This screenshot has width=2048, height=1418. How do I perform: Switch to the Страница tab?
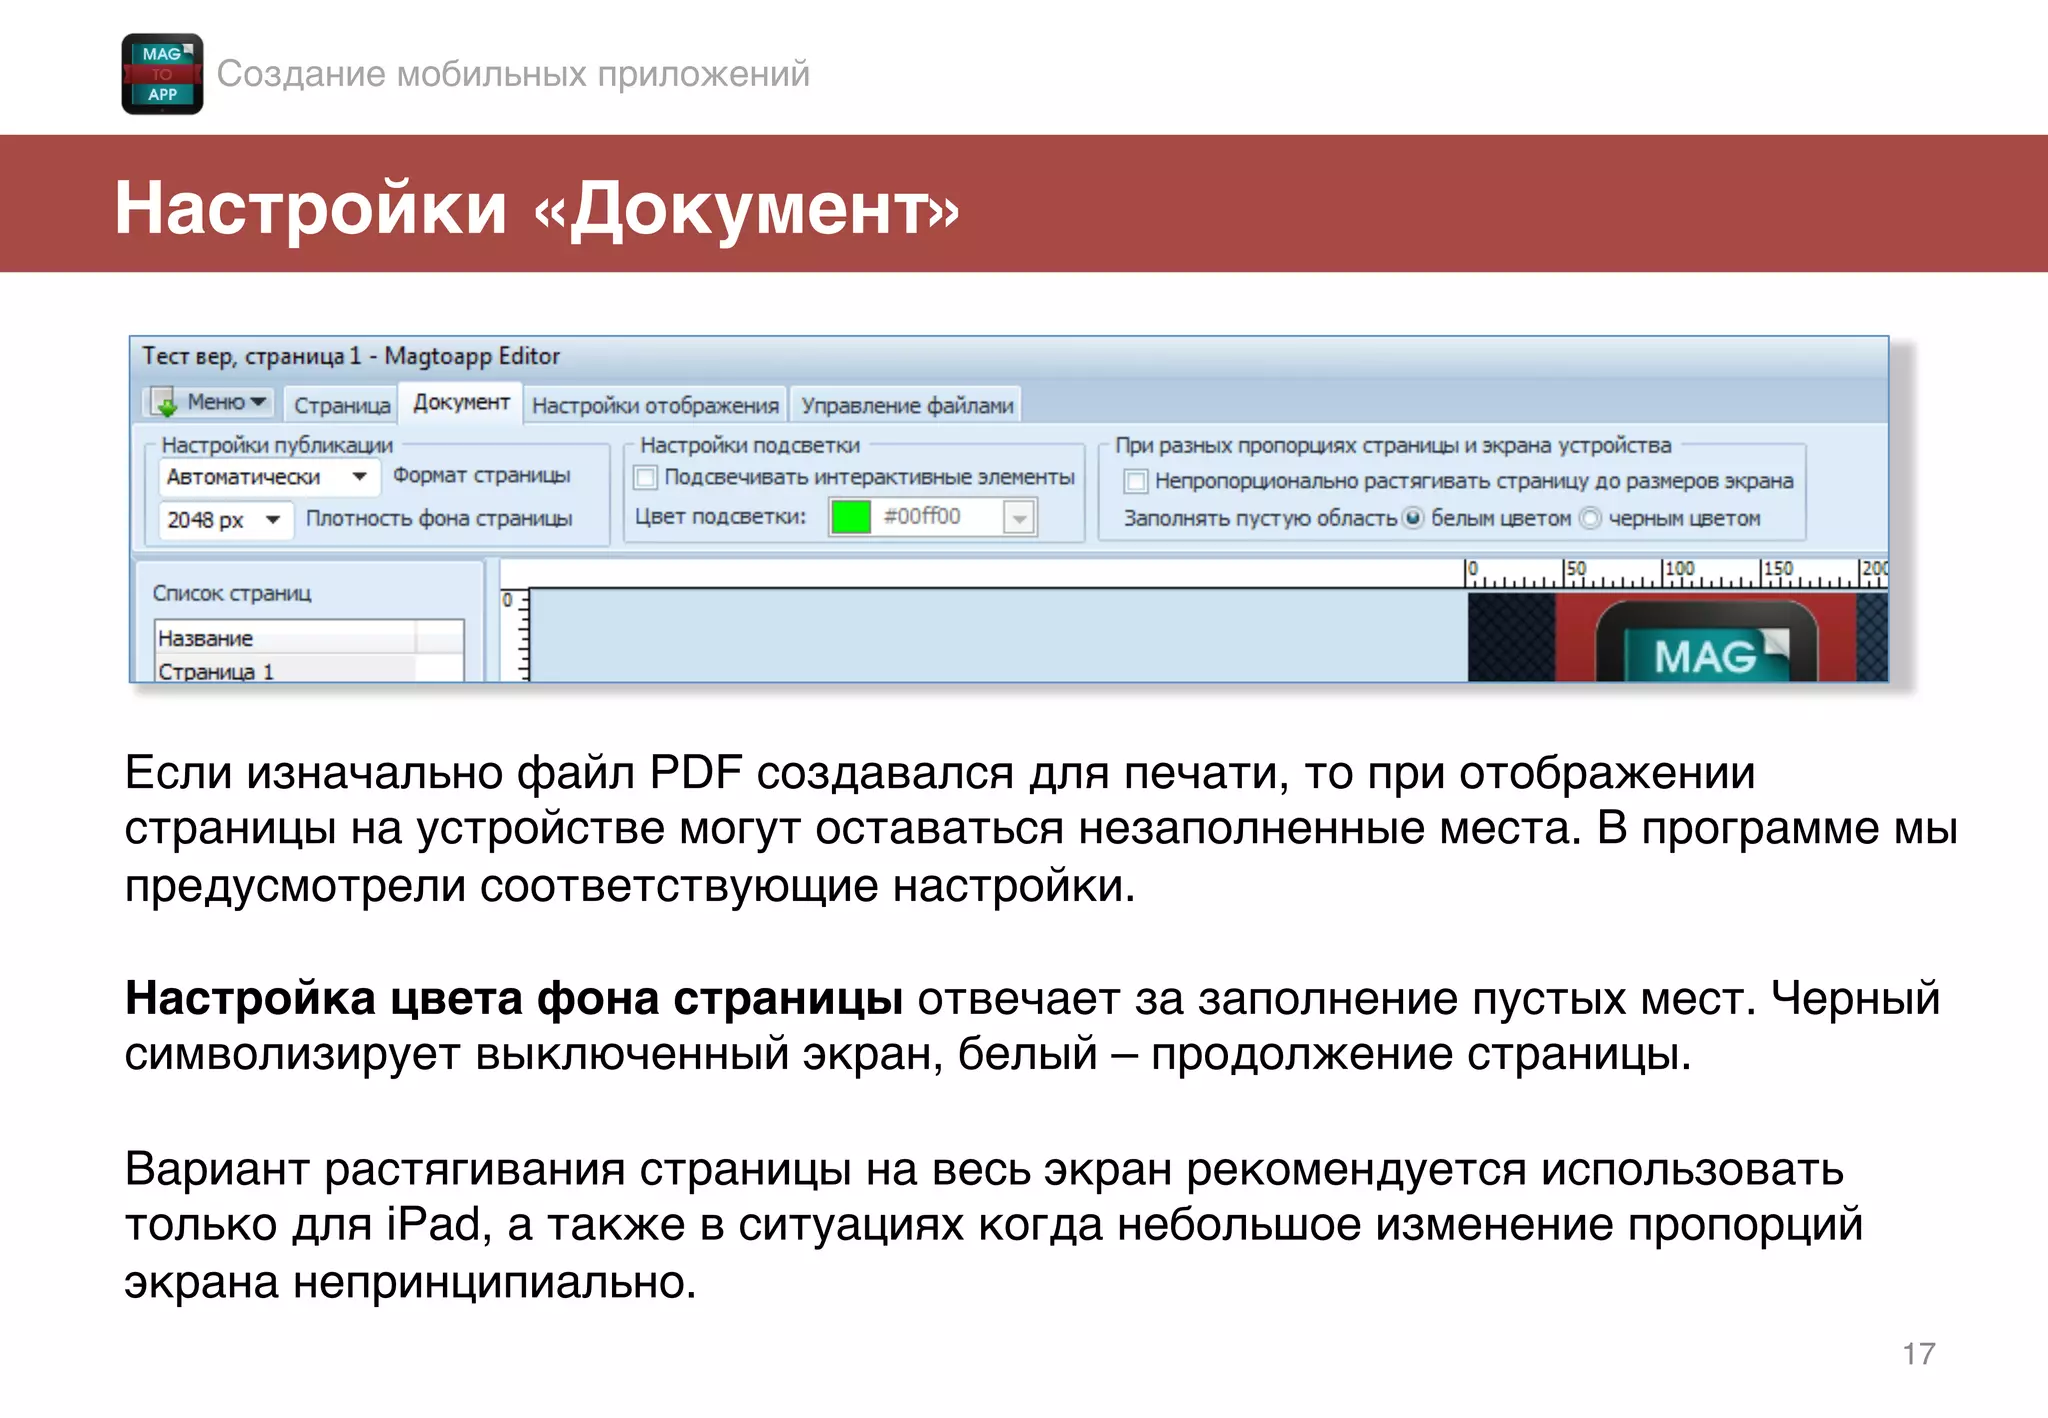coord(342,405)
